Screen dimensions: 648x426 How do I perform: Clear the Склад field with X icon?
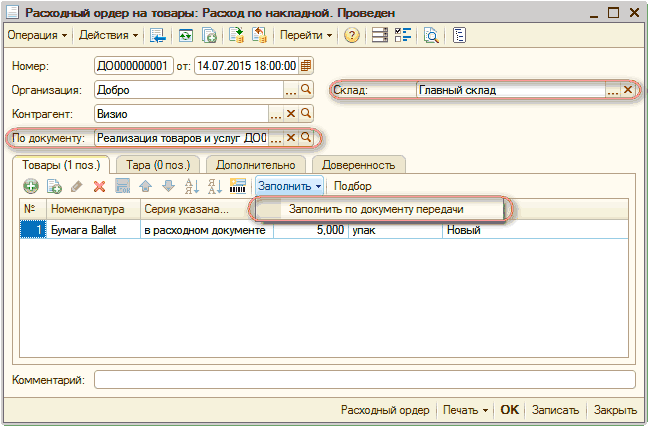click(627, 90)
